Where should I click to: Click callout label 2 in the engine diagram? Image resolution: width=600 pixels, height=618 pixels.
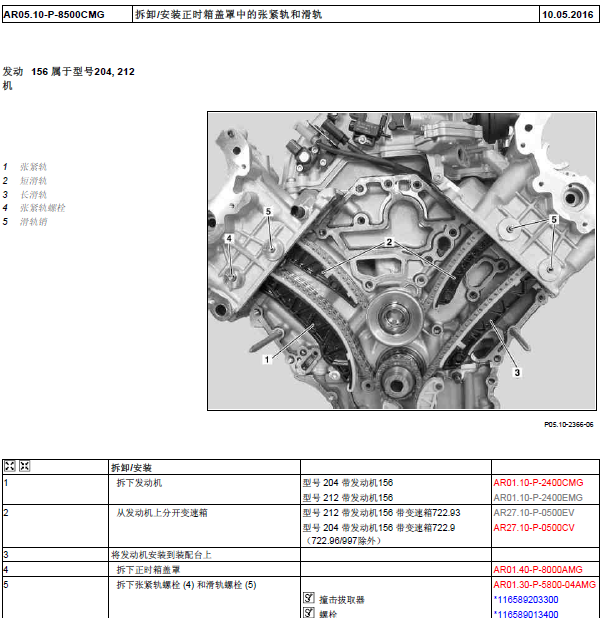click(x=389, y=242)
